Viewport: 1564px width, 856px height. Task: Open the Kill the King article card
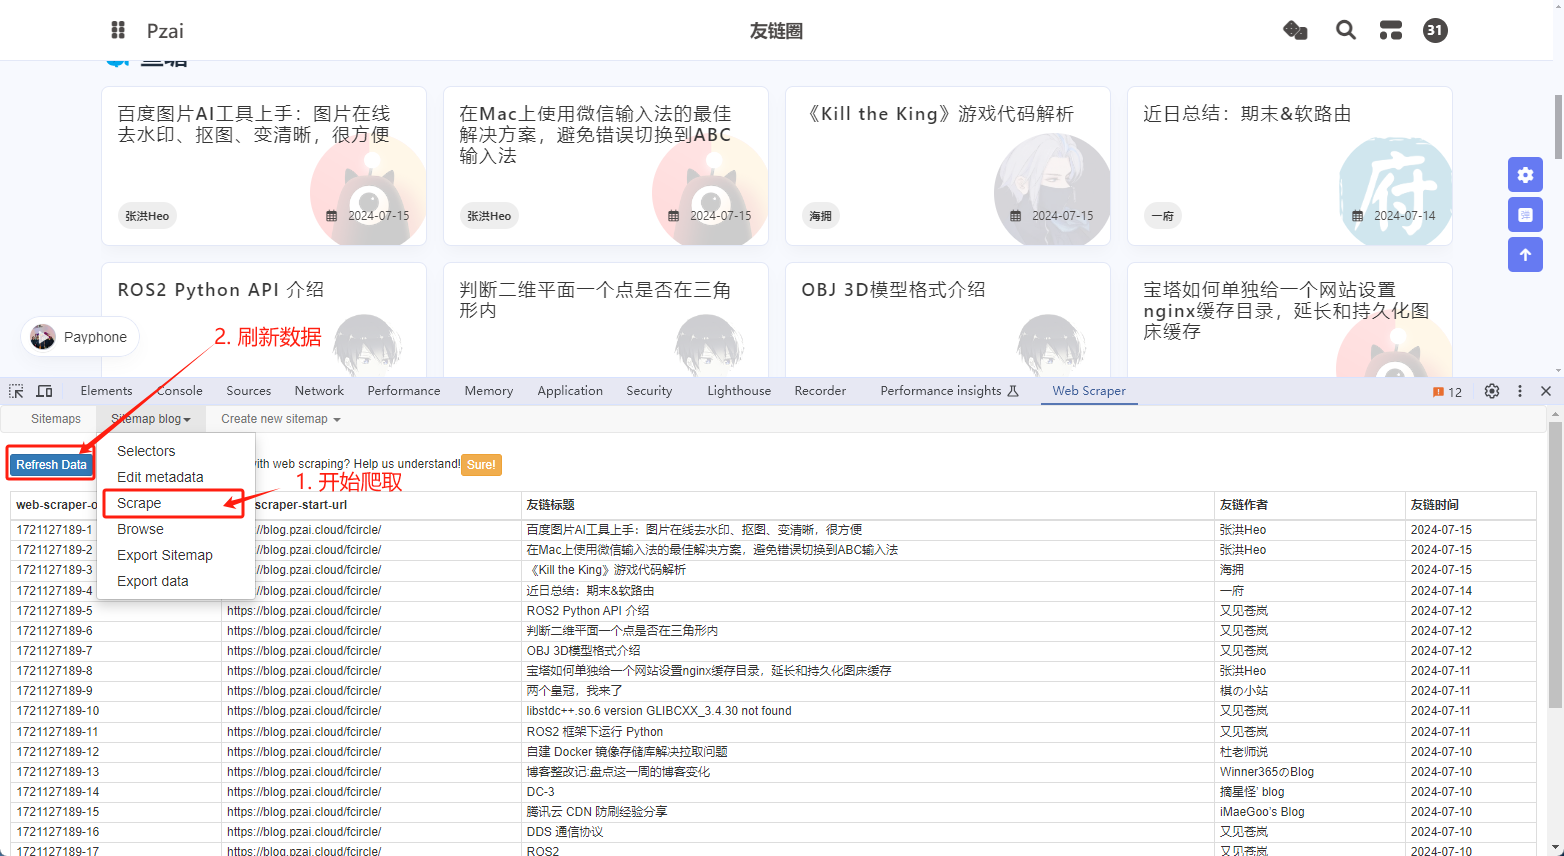pos(948,166)
